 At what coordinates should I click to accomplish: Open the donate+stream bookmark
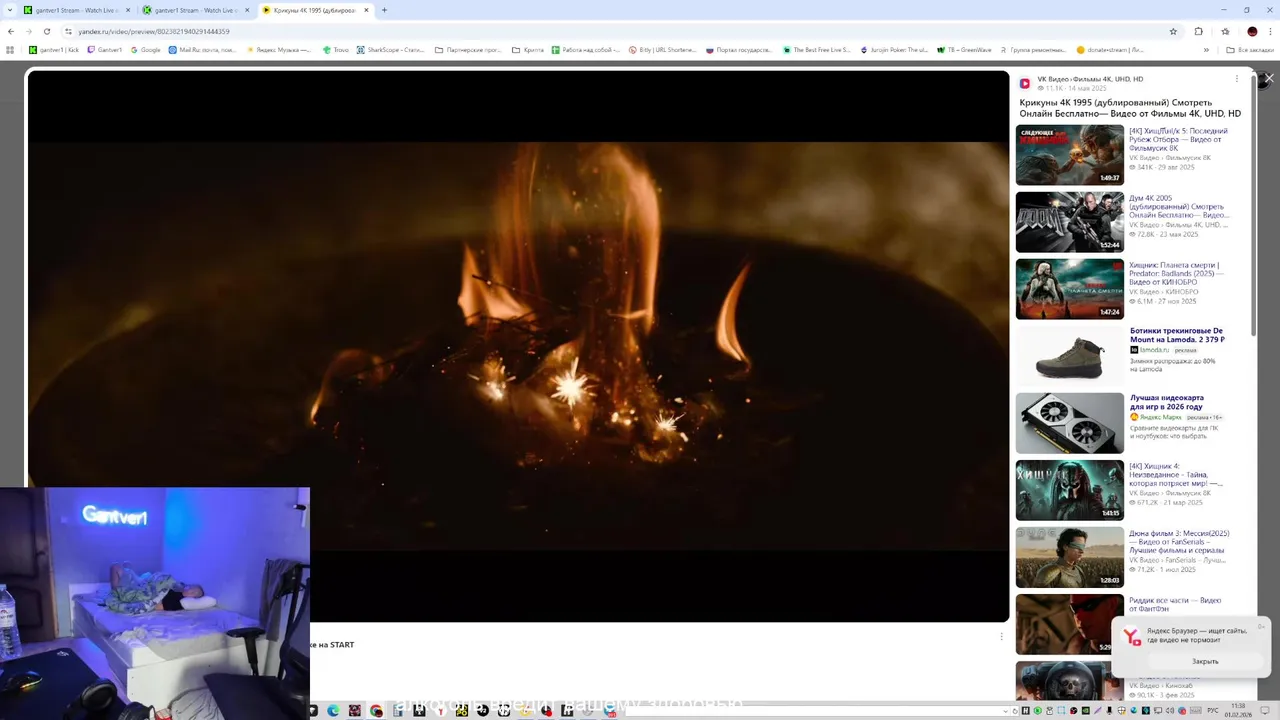[1110, 49]
